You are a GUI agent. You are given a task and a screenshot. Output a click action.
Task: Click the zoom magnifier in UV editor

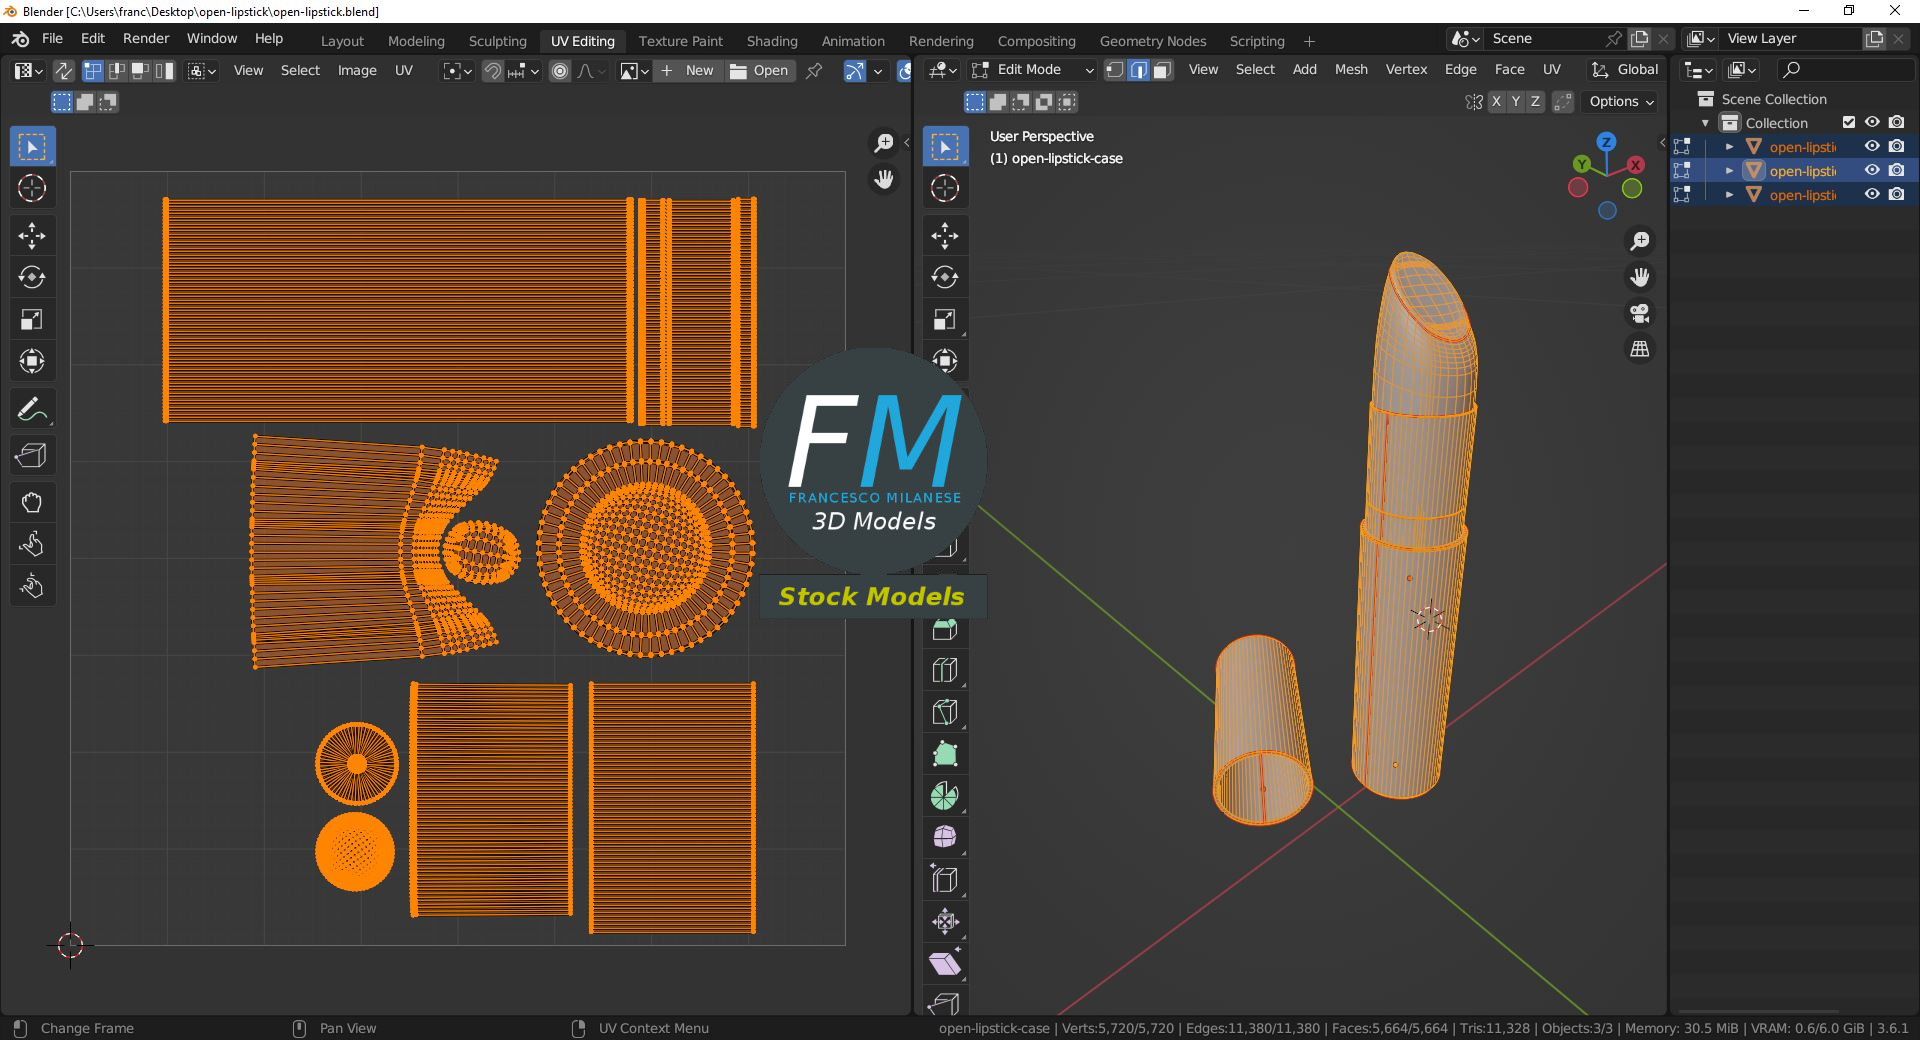pyautogui.click(x=884, y=144)
